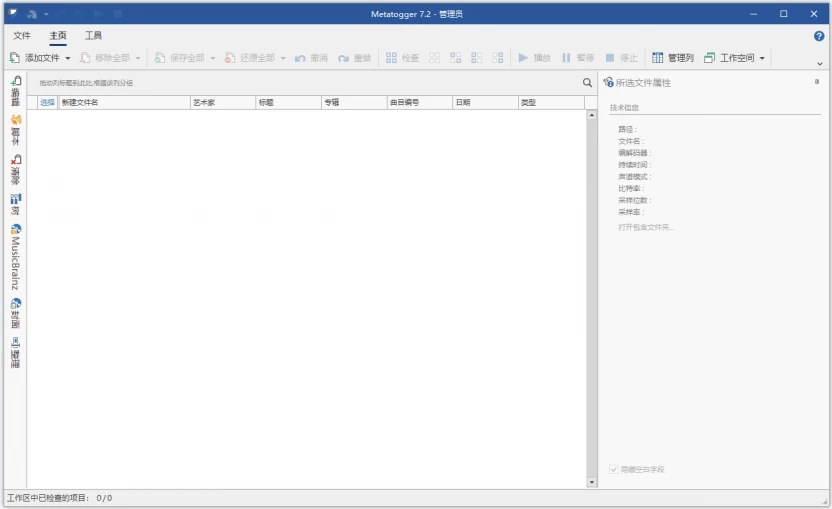The width and height of the screenshot is (832, 509).
Task: Click the 新建文件名 column header
Action: (x=123, y=102)
